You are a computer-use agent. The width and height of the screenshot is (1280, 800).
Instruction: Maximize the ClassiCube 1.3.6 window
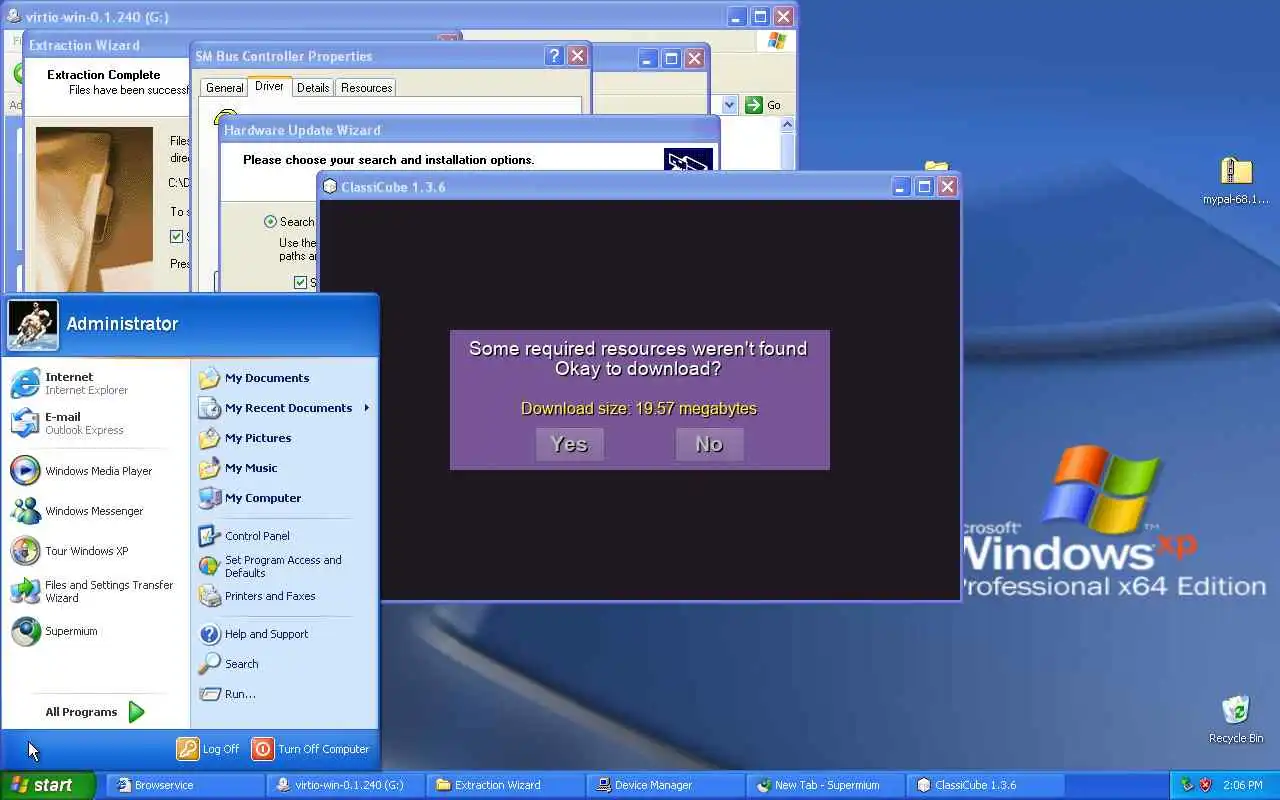point(925,187)
